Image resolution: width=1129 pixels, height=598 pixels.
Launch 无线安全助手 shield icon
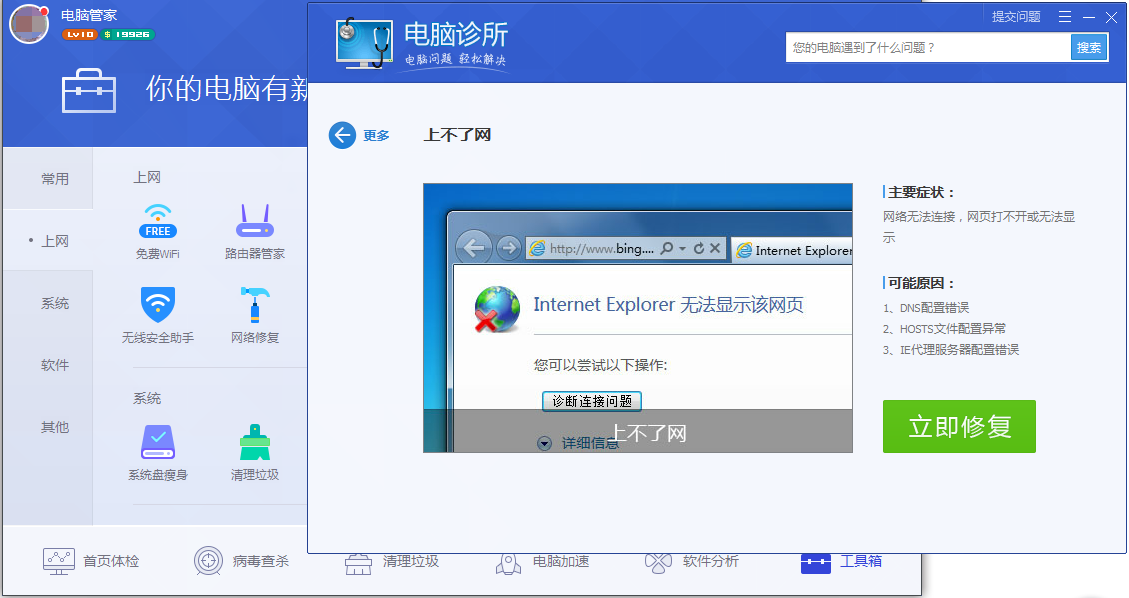coord(158,304)
